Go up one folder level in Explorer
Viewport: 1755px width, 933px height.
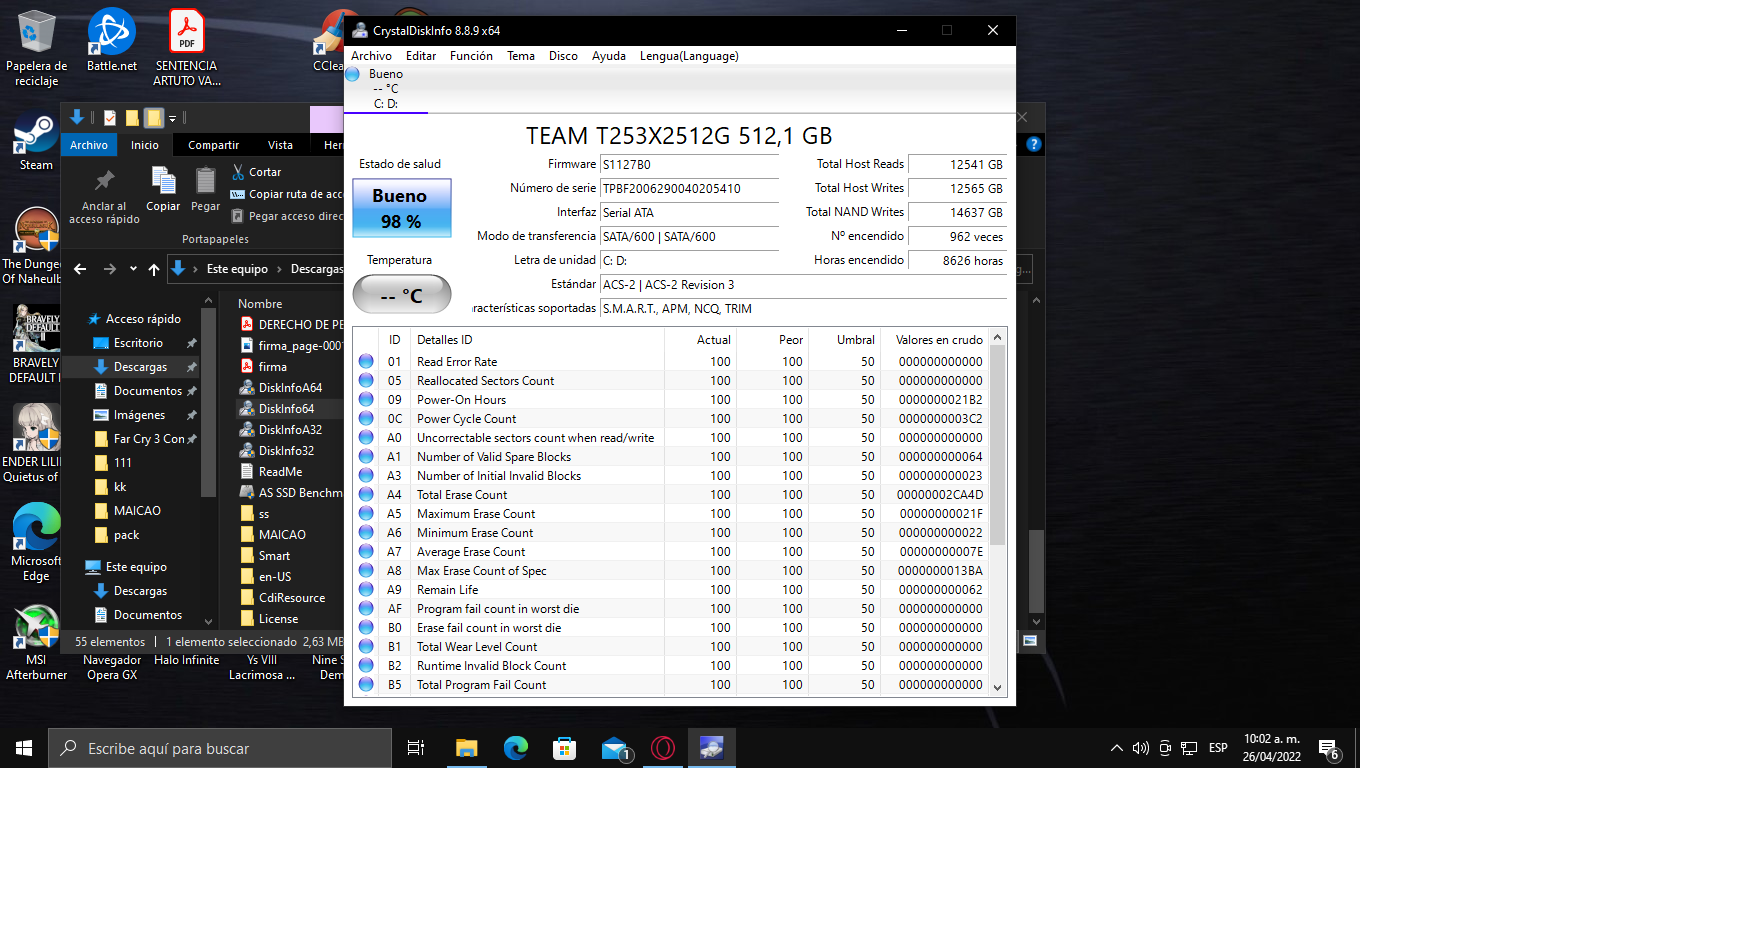(x=153, y=269)
